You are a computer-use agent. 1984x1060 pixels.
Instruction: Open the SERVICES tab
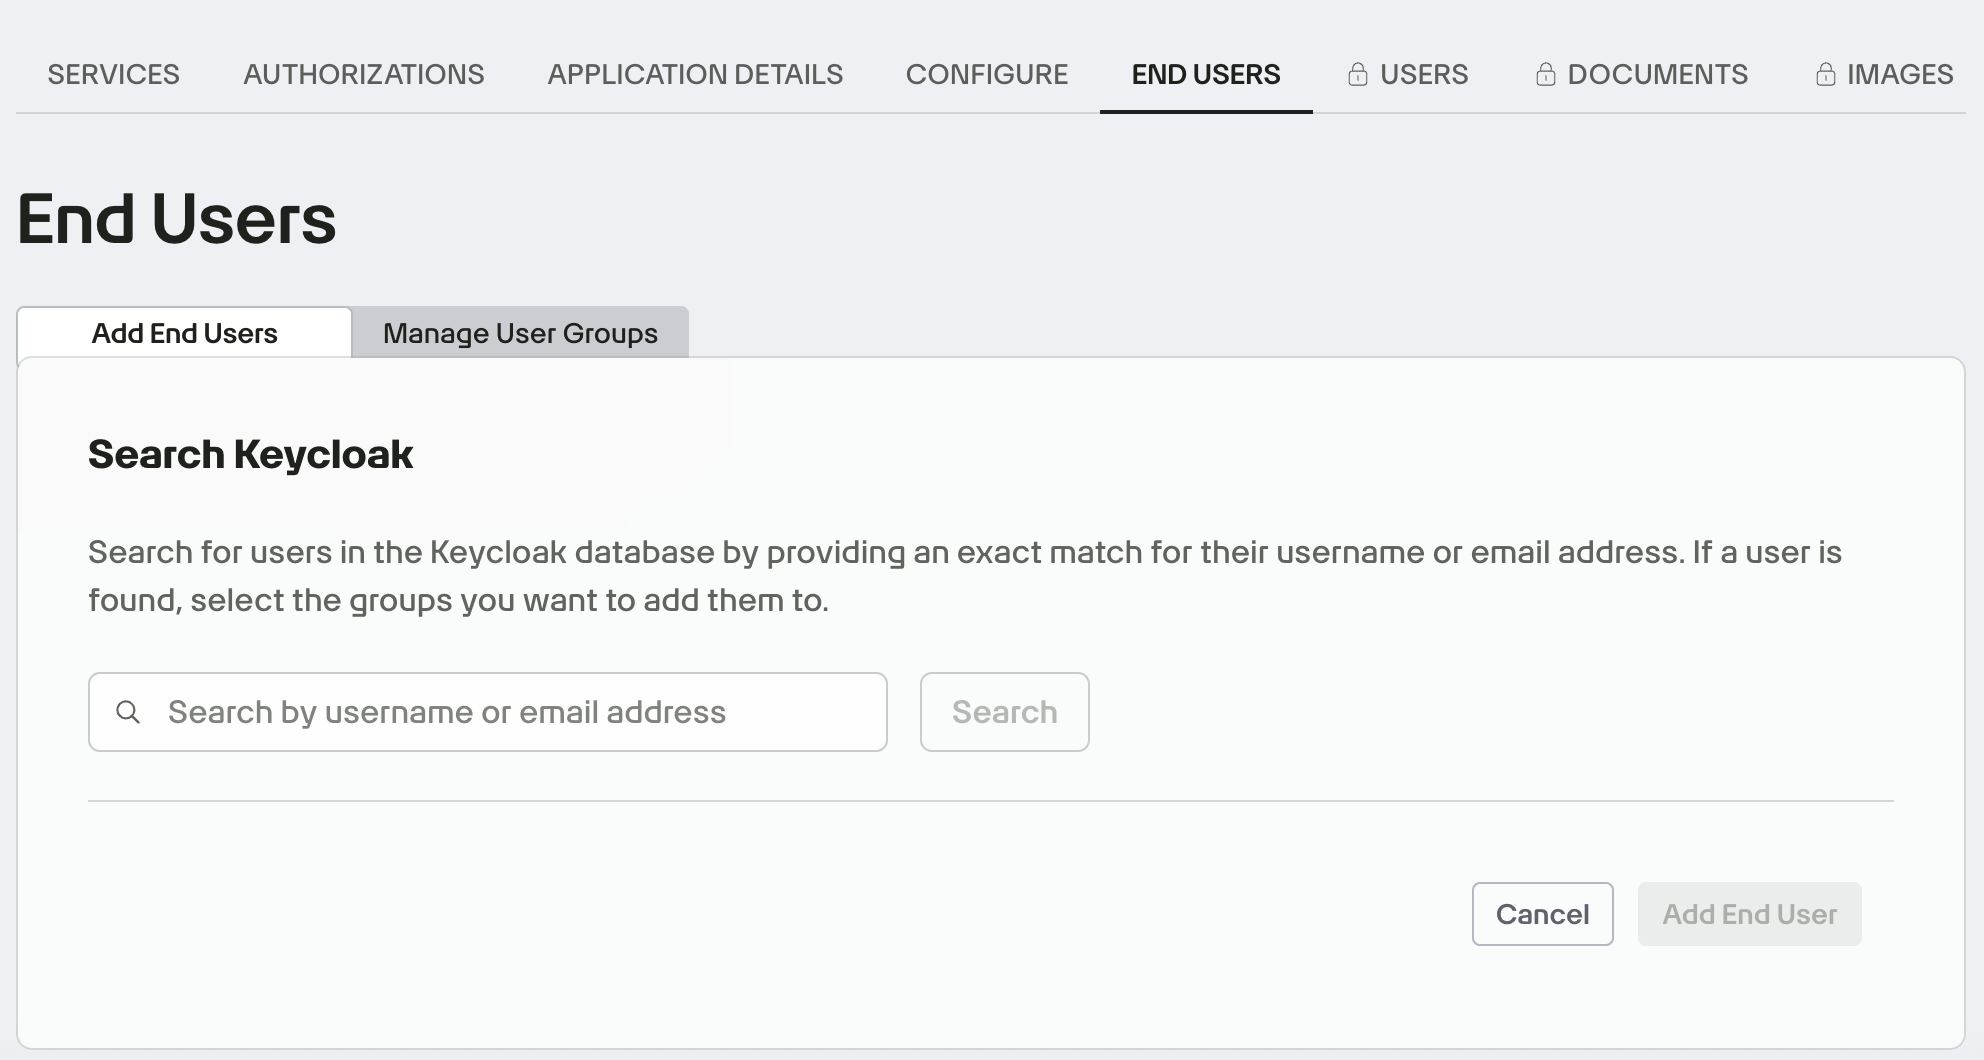pyautogui.click(x=113, y=75)
